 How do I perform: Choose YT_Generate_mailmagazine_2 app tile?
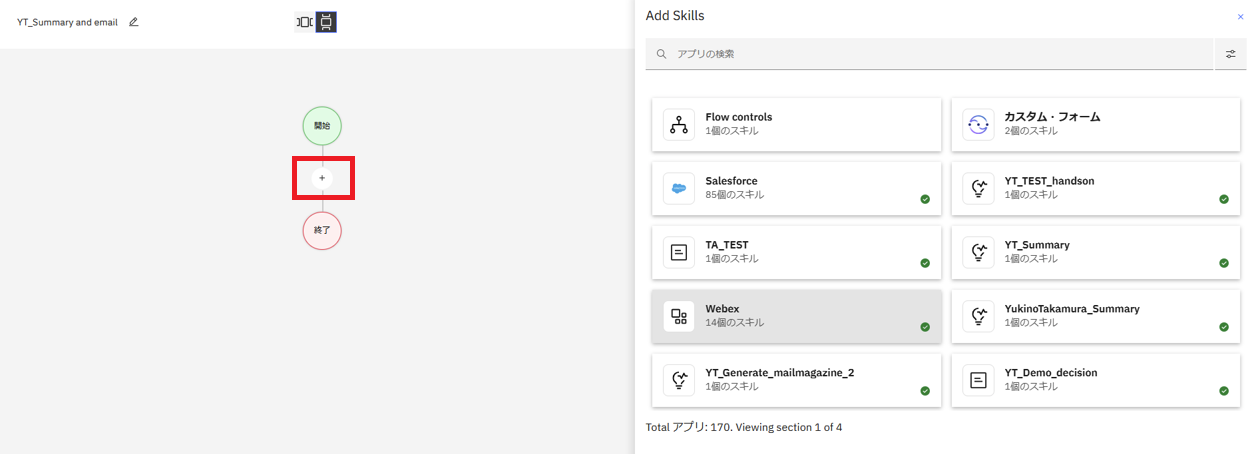[x=796, y=380]
